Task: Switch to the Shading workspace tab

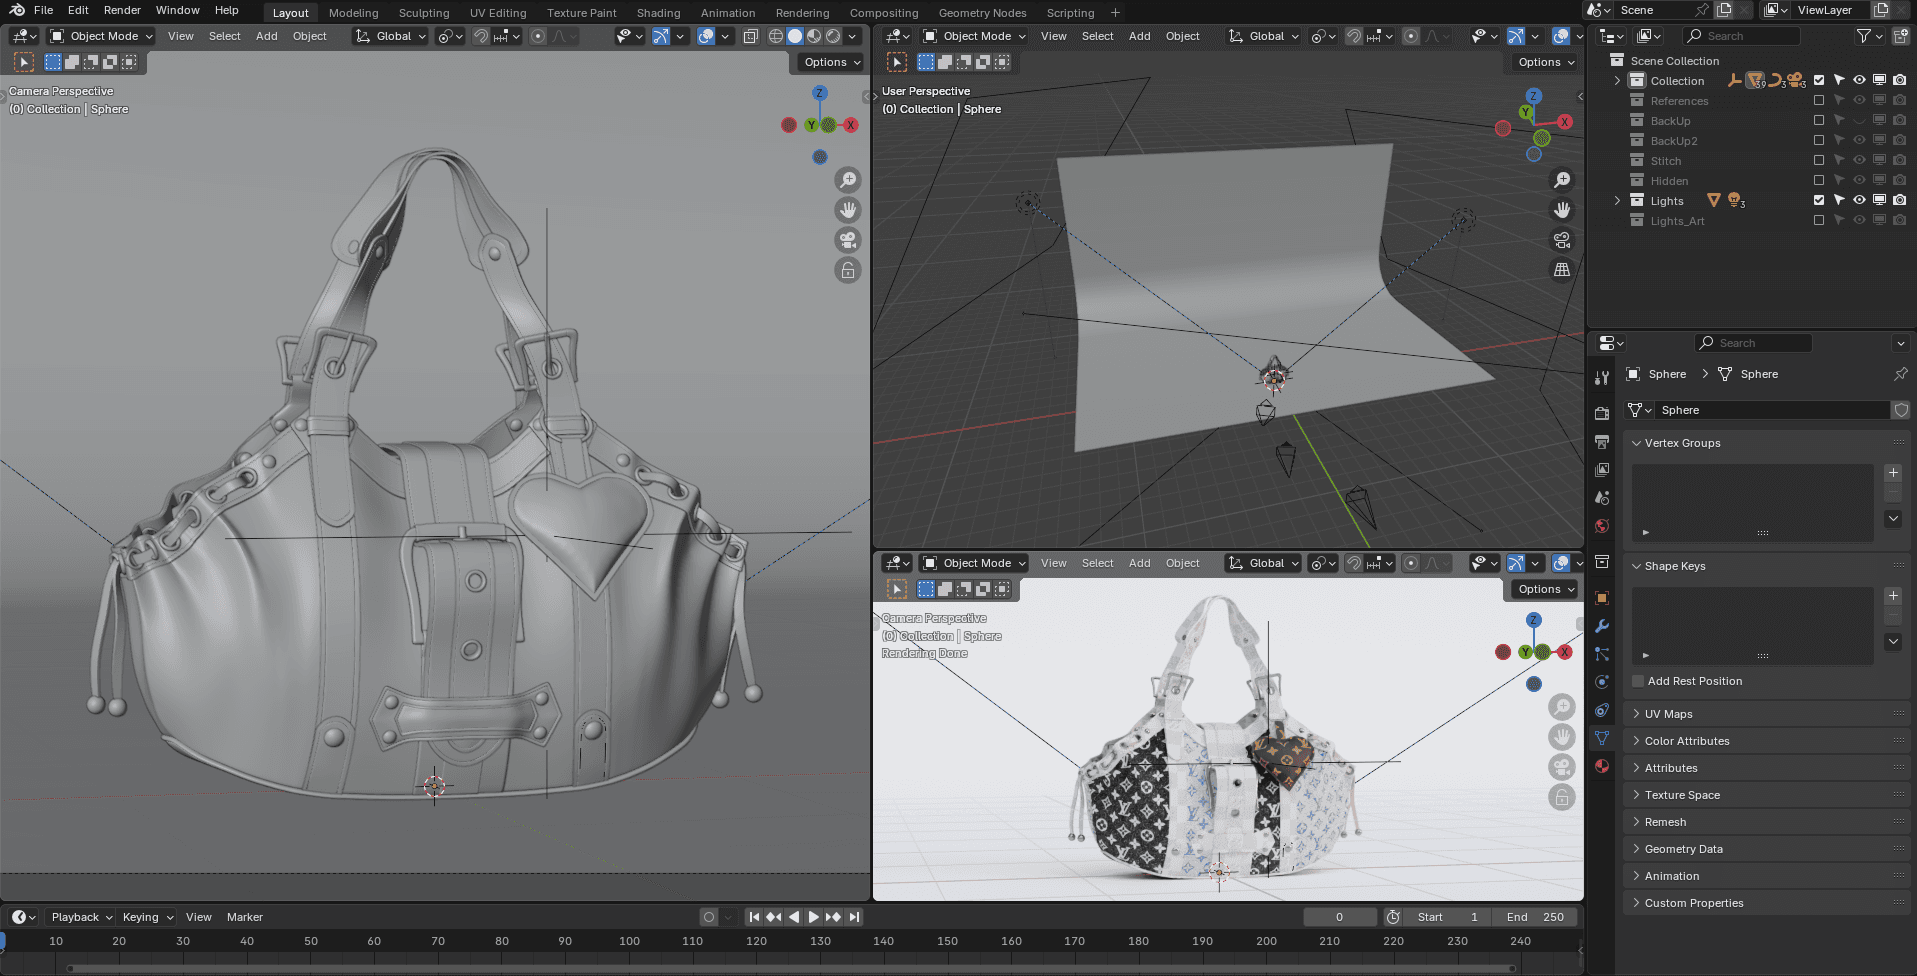Action: pos(658,13)
